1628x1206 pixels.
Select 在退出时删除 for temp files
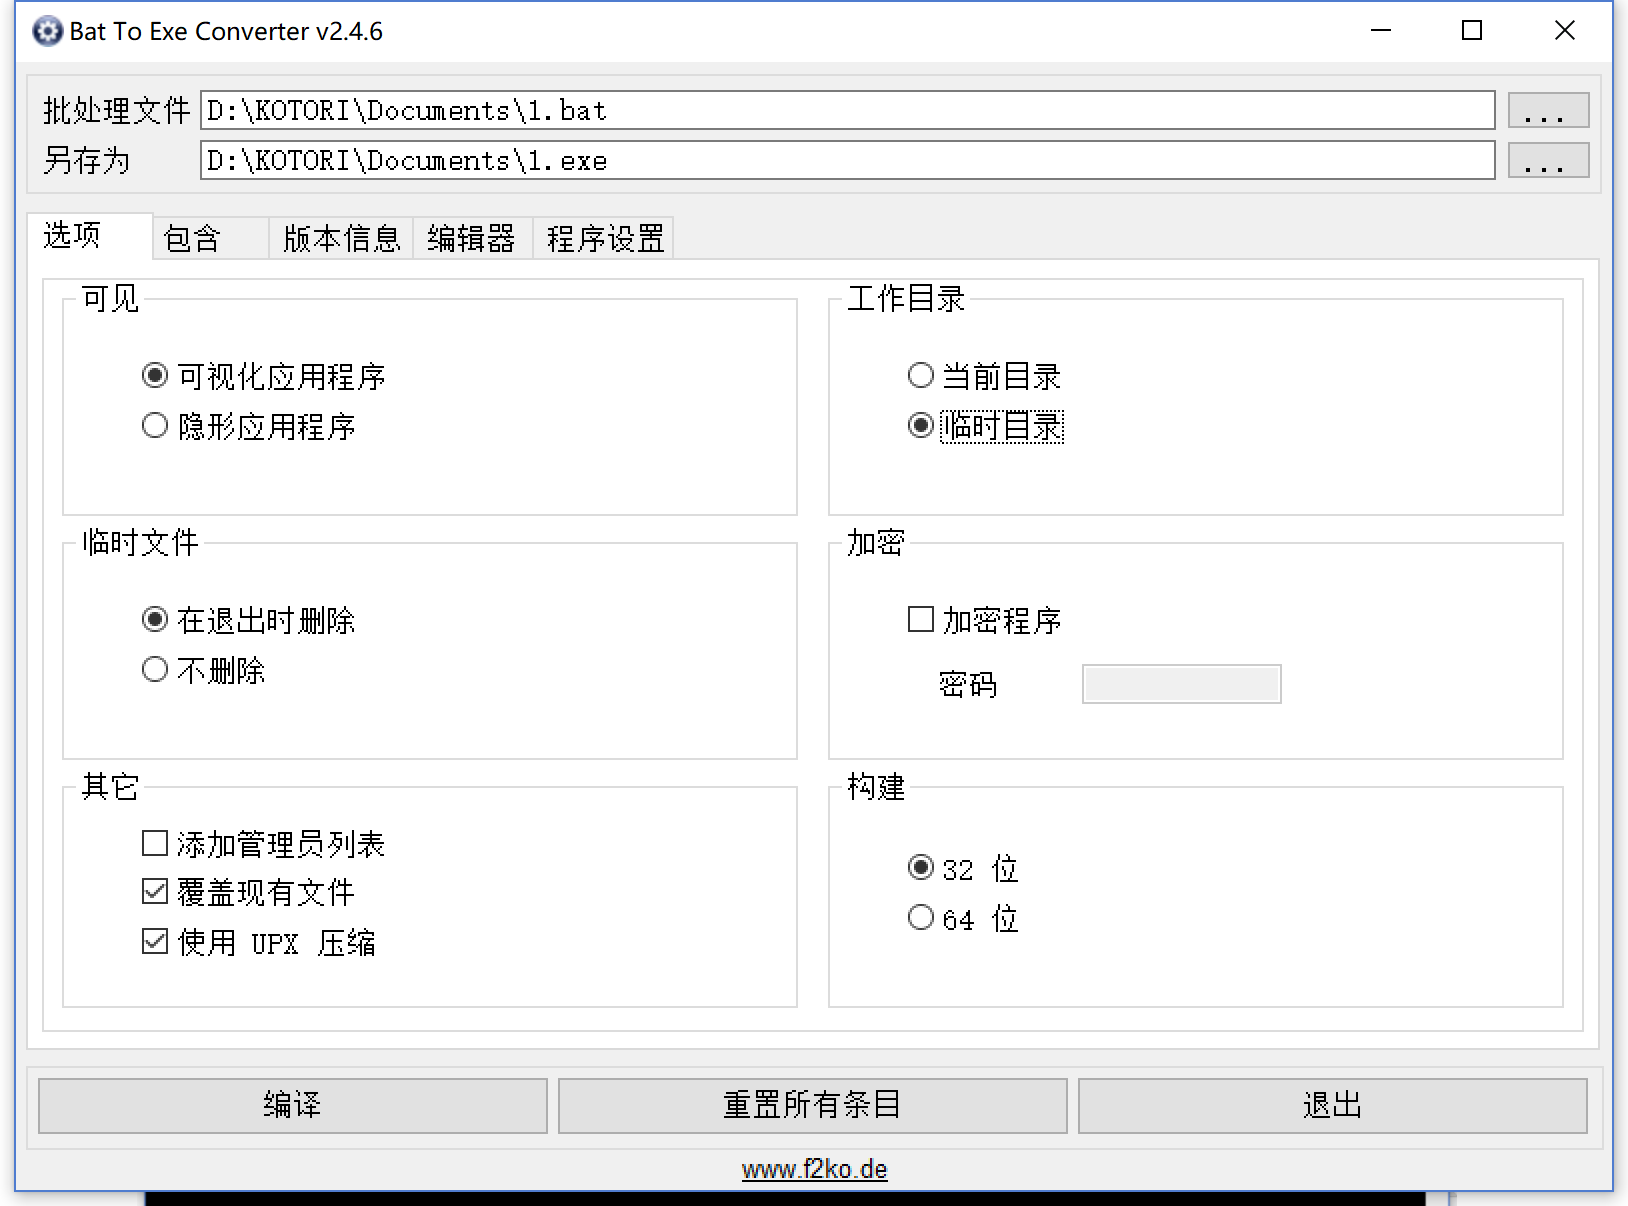pyautogui.click(x=248, y=620)
